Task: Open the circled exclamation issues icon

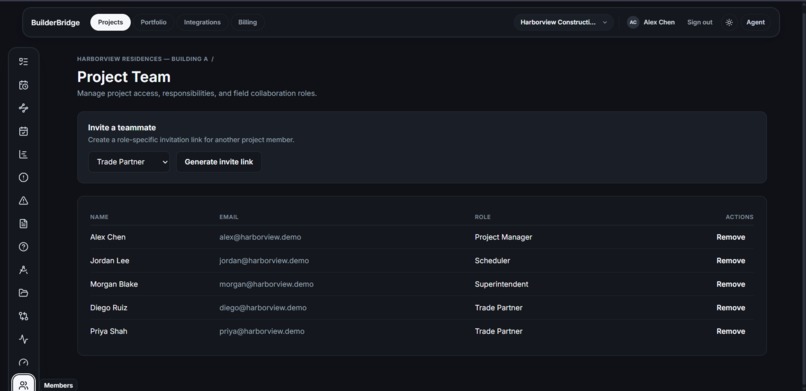Action: pos(23,177)
